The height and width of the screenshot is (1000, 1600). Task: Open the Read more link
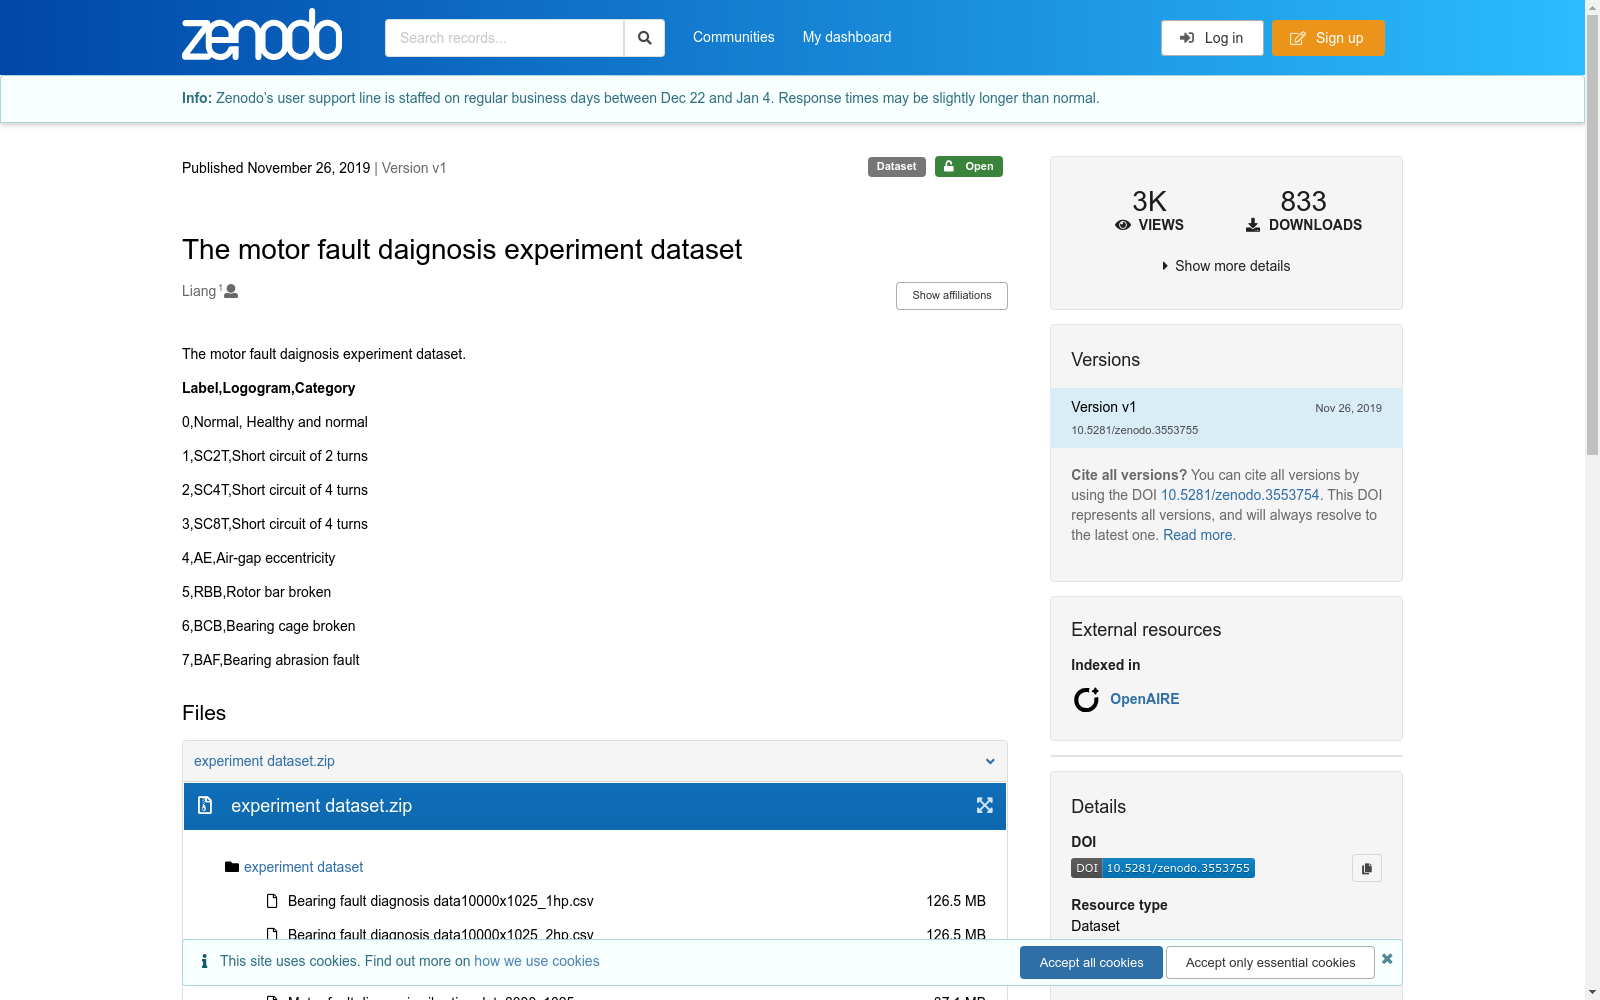pos(1198,535)
